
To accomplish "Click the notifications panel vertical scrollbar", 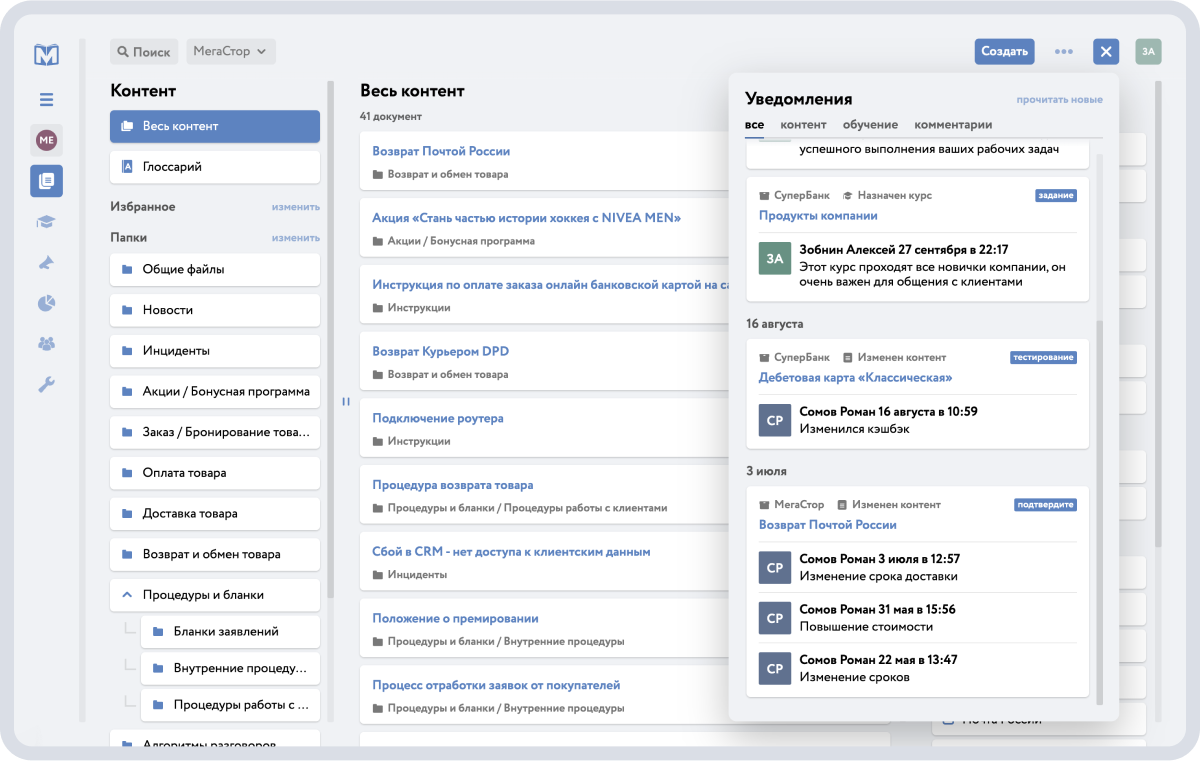I will click(x=1100, y=510).
